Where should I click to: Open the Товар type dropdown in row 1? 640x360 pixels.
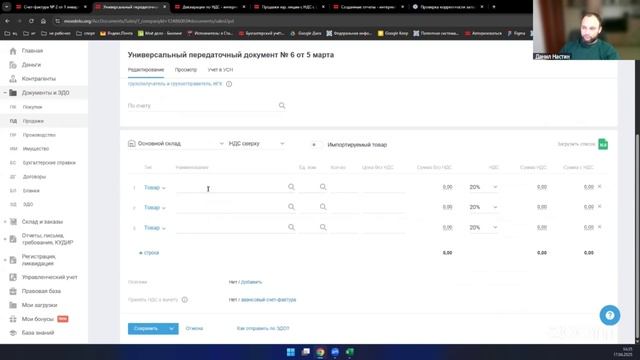click(x=154, y=188)
